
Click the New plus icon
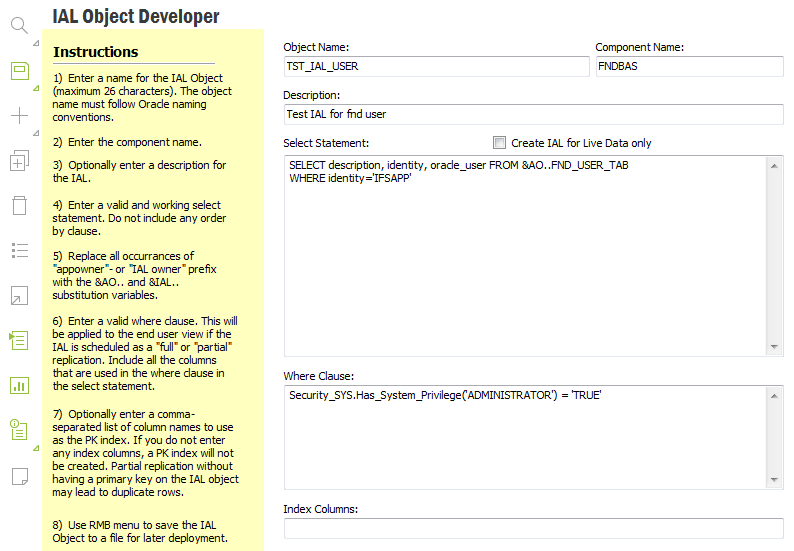point(19,115)
